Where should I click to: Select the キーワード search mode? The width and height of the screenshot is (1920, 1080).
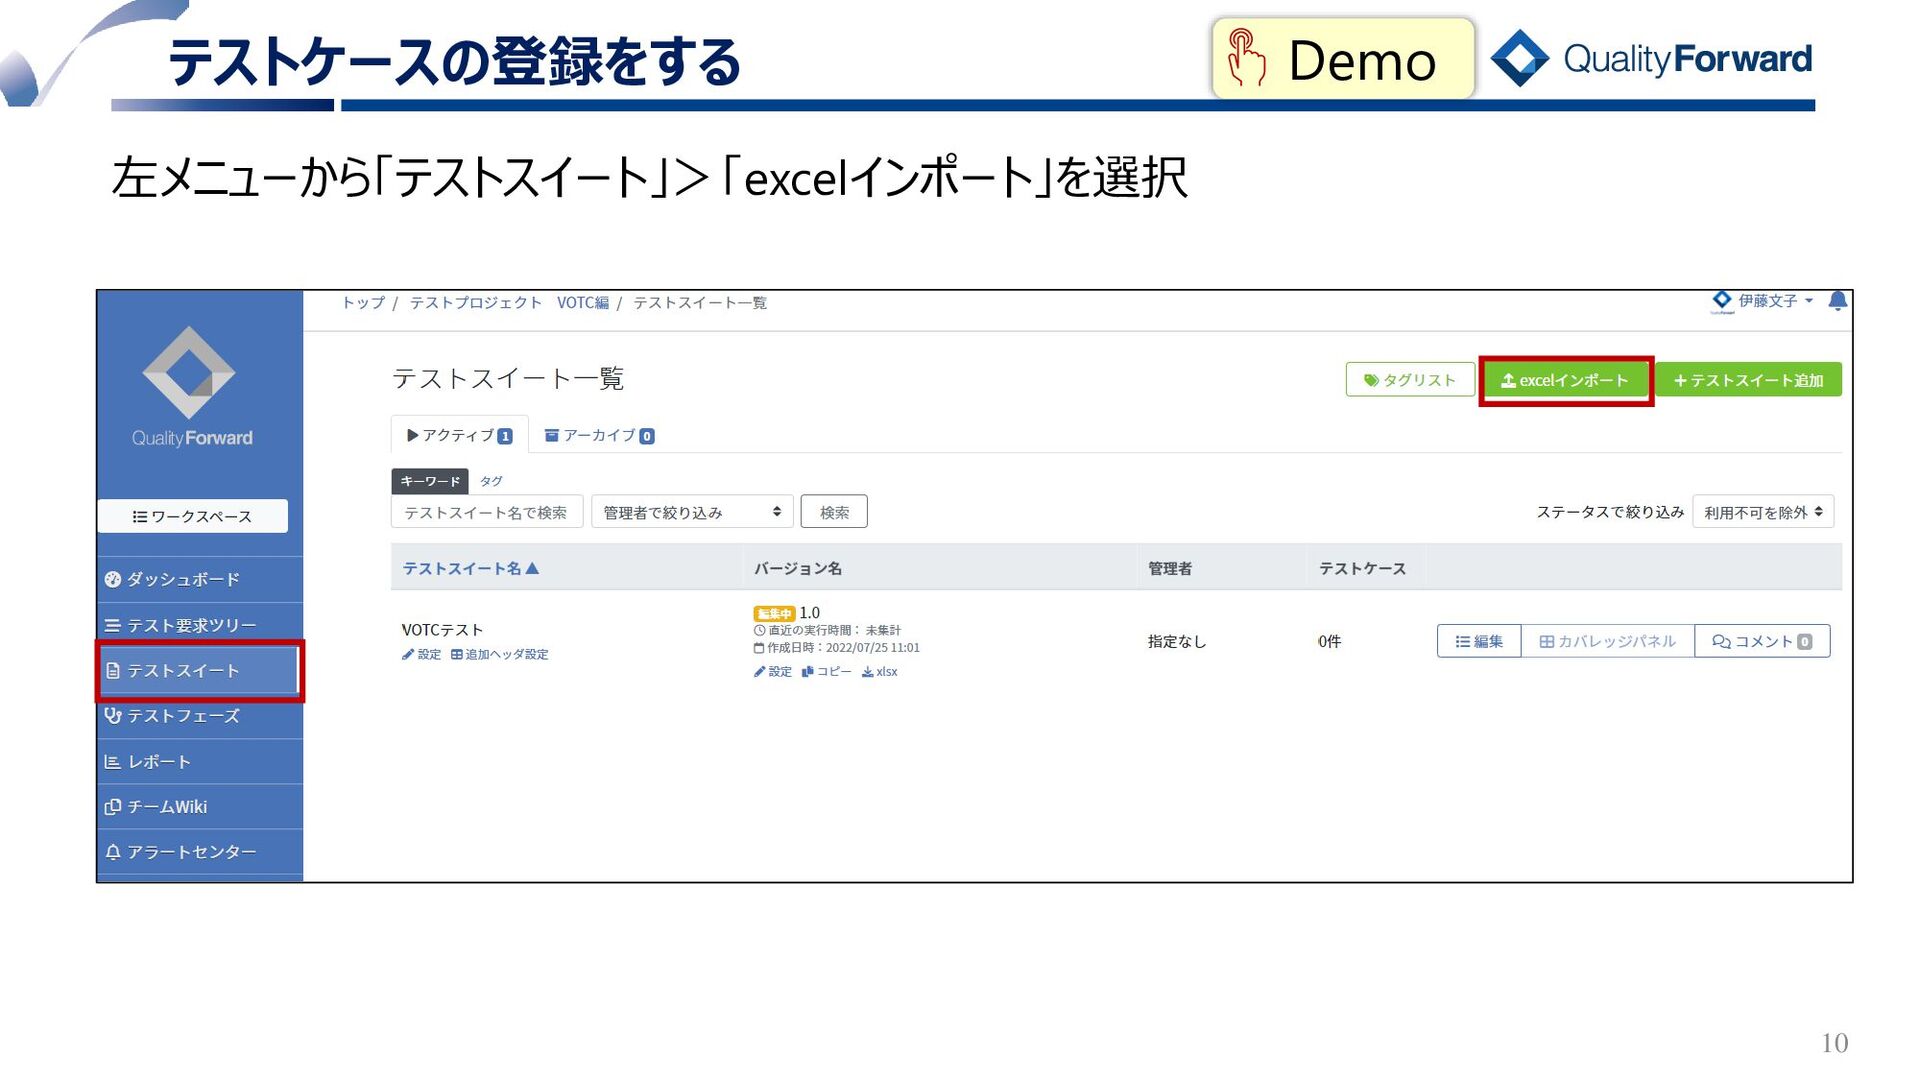[x=430, y=482]
